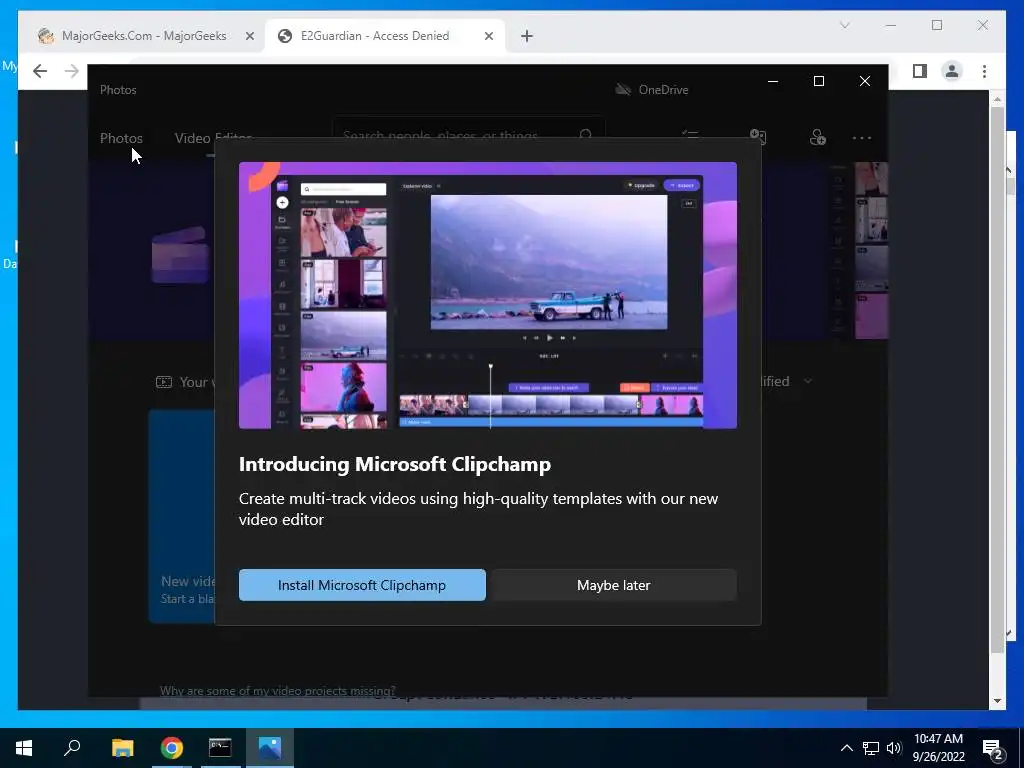The height and width of the screenshot is (768, 1024).
Task: Minimize the Photos app window
Action: tap(773, 81)
